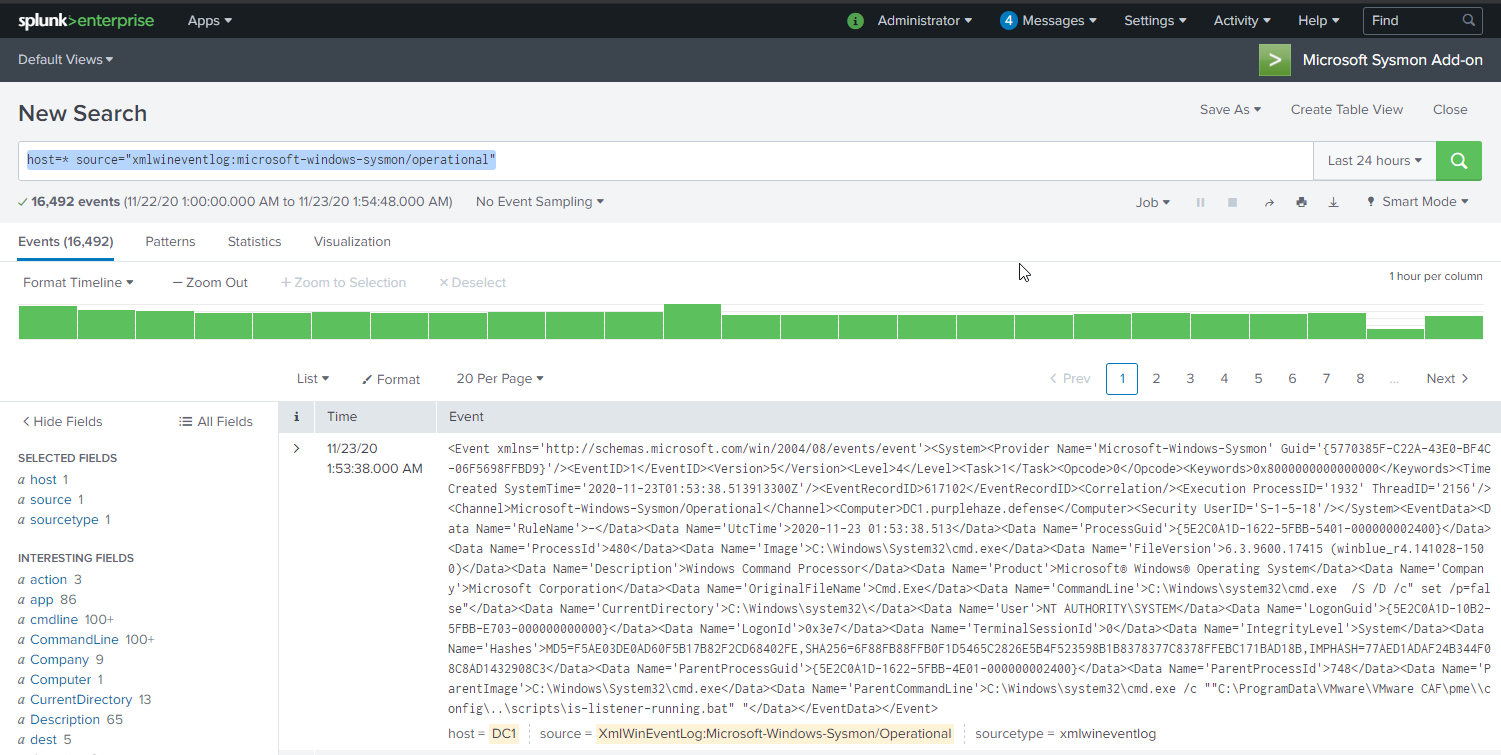1501x755 pixels.
Task: Click the Splunk Enterprise logo
Action: 85,20
